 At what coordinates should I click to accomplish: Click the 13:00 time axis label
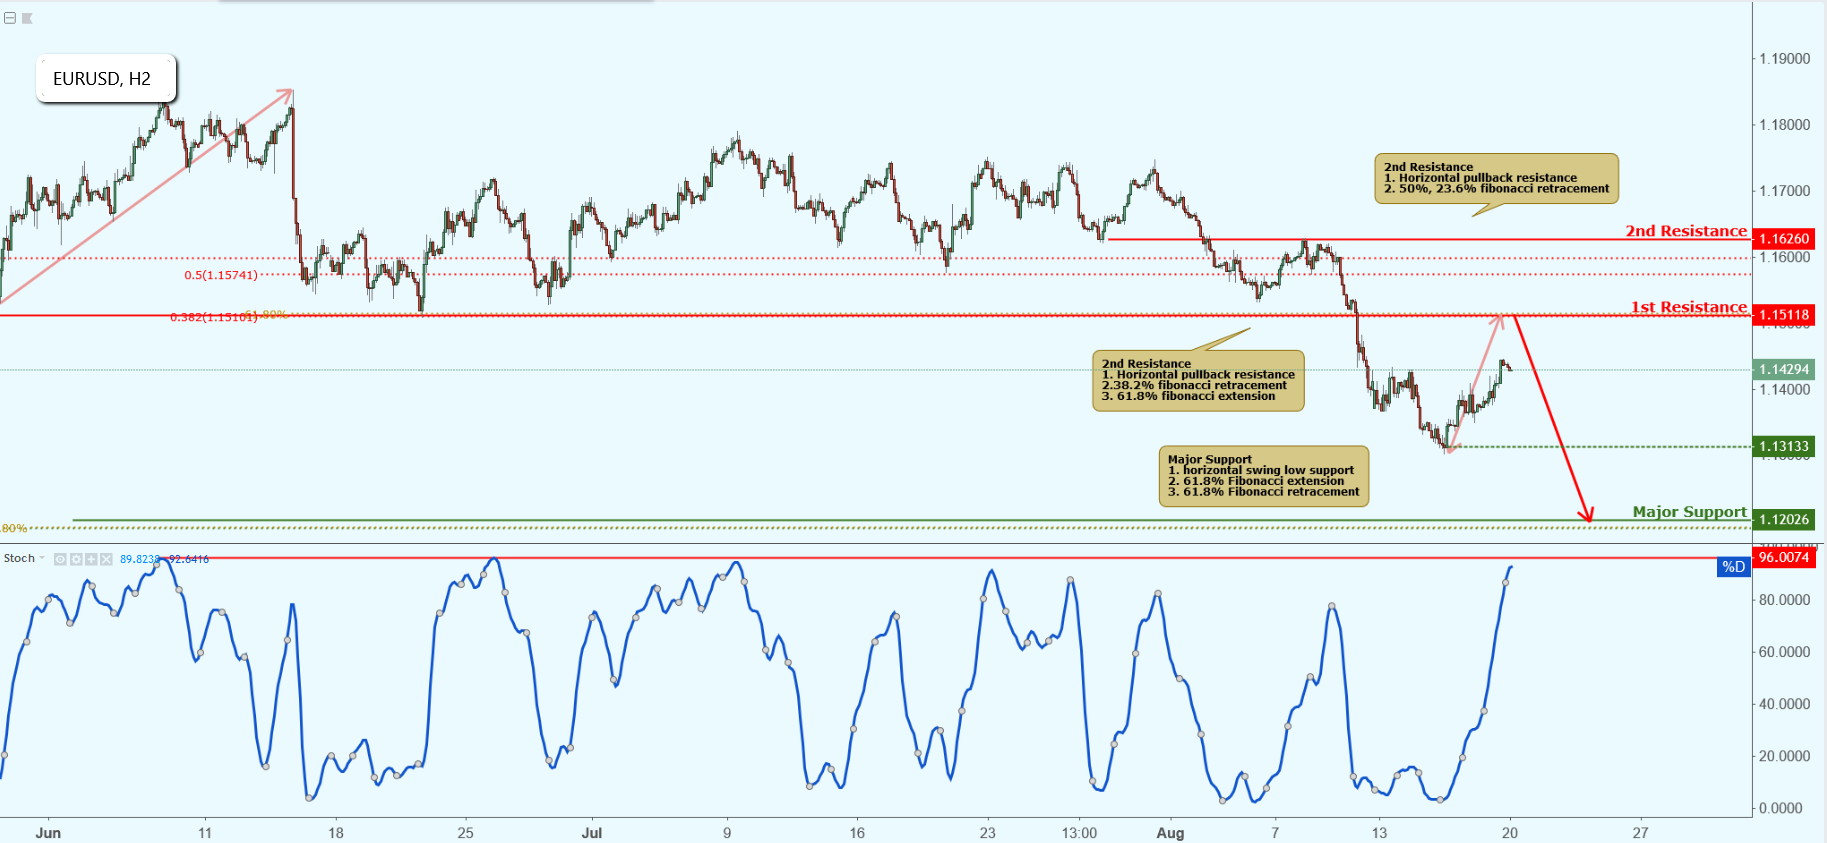(1079, 832)
